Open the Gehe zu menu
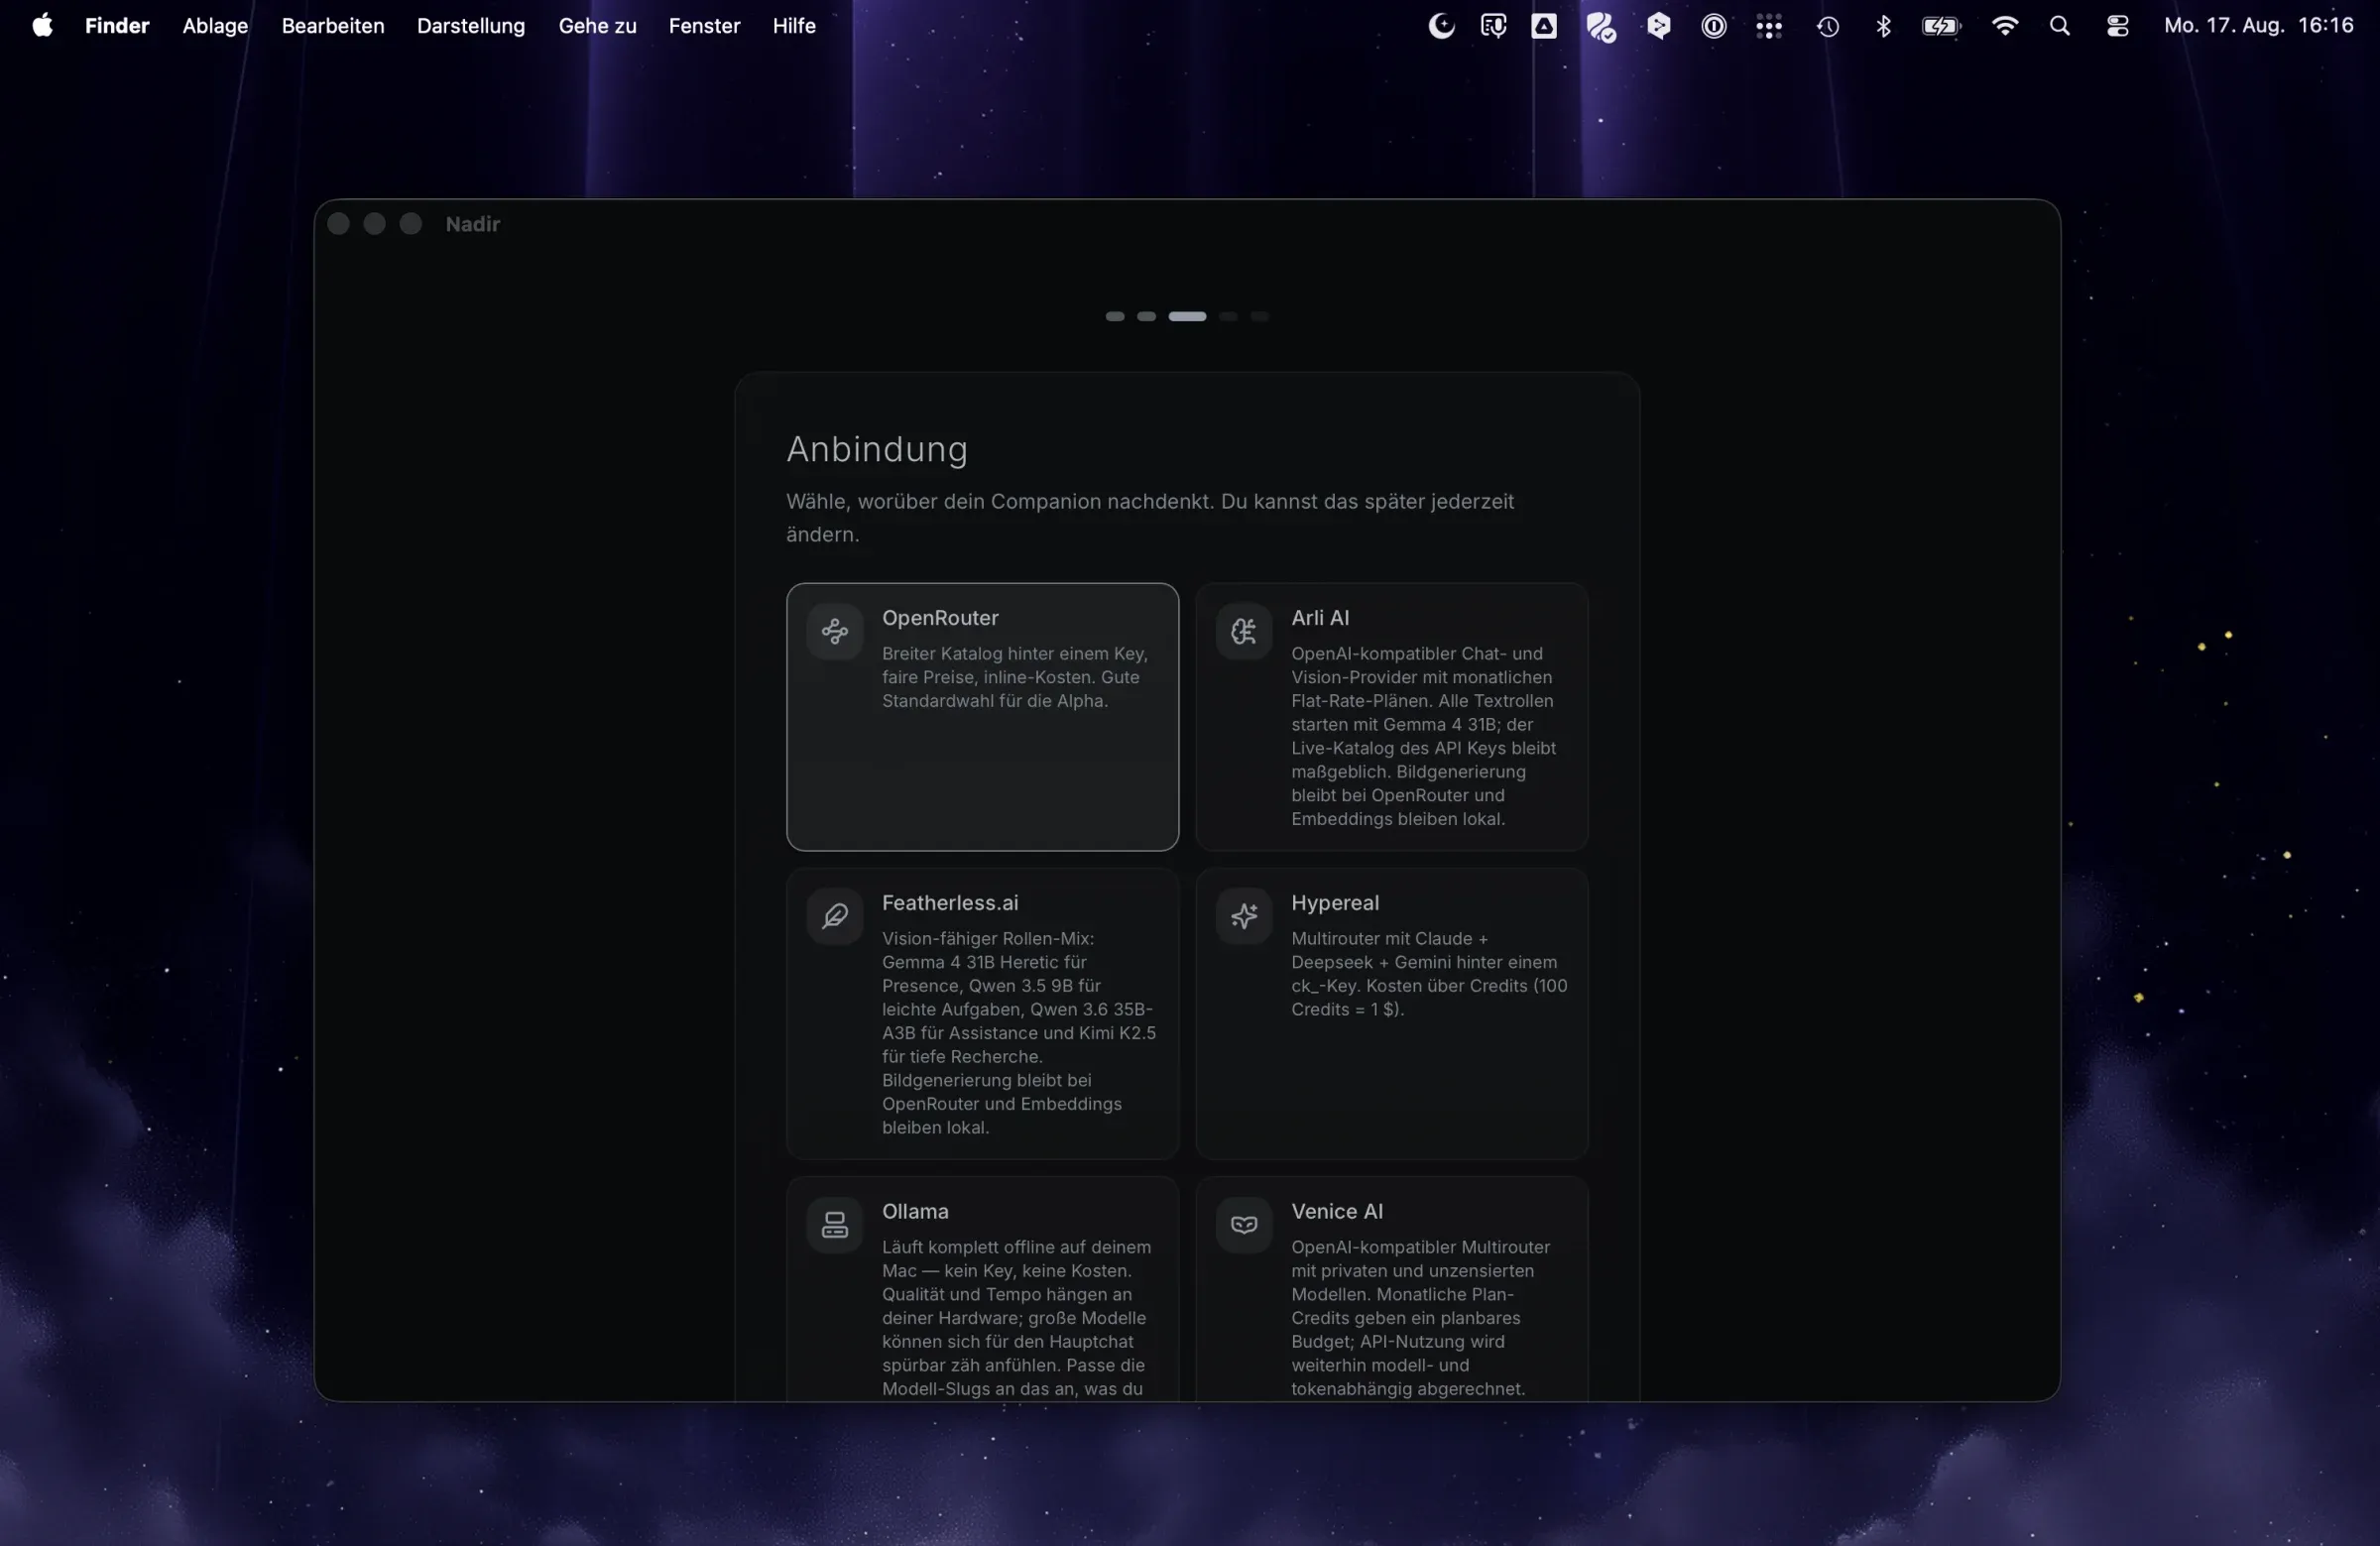The image size is (2380, 1546). (x=597, y=26)
